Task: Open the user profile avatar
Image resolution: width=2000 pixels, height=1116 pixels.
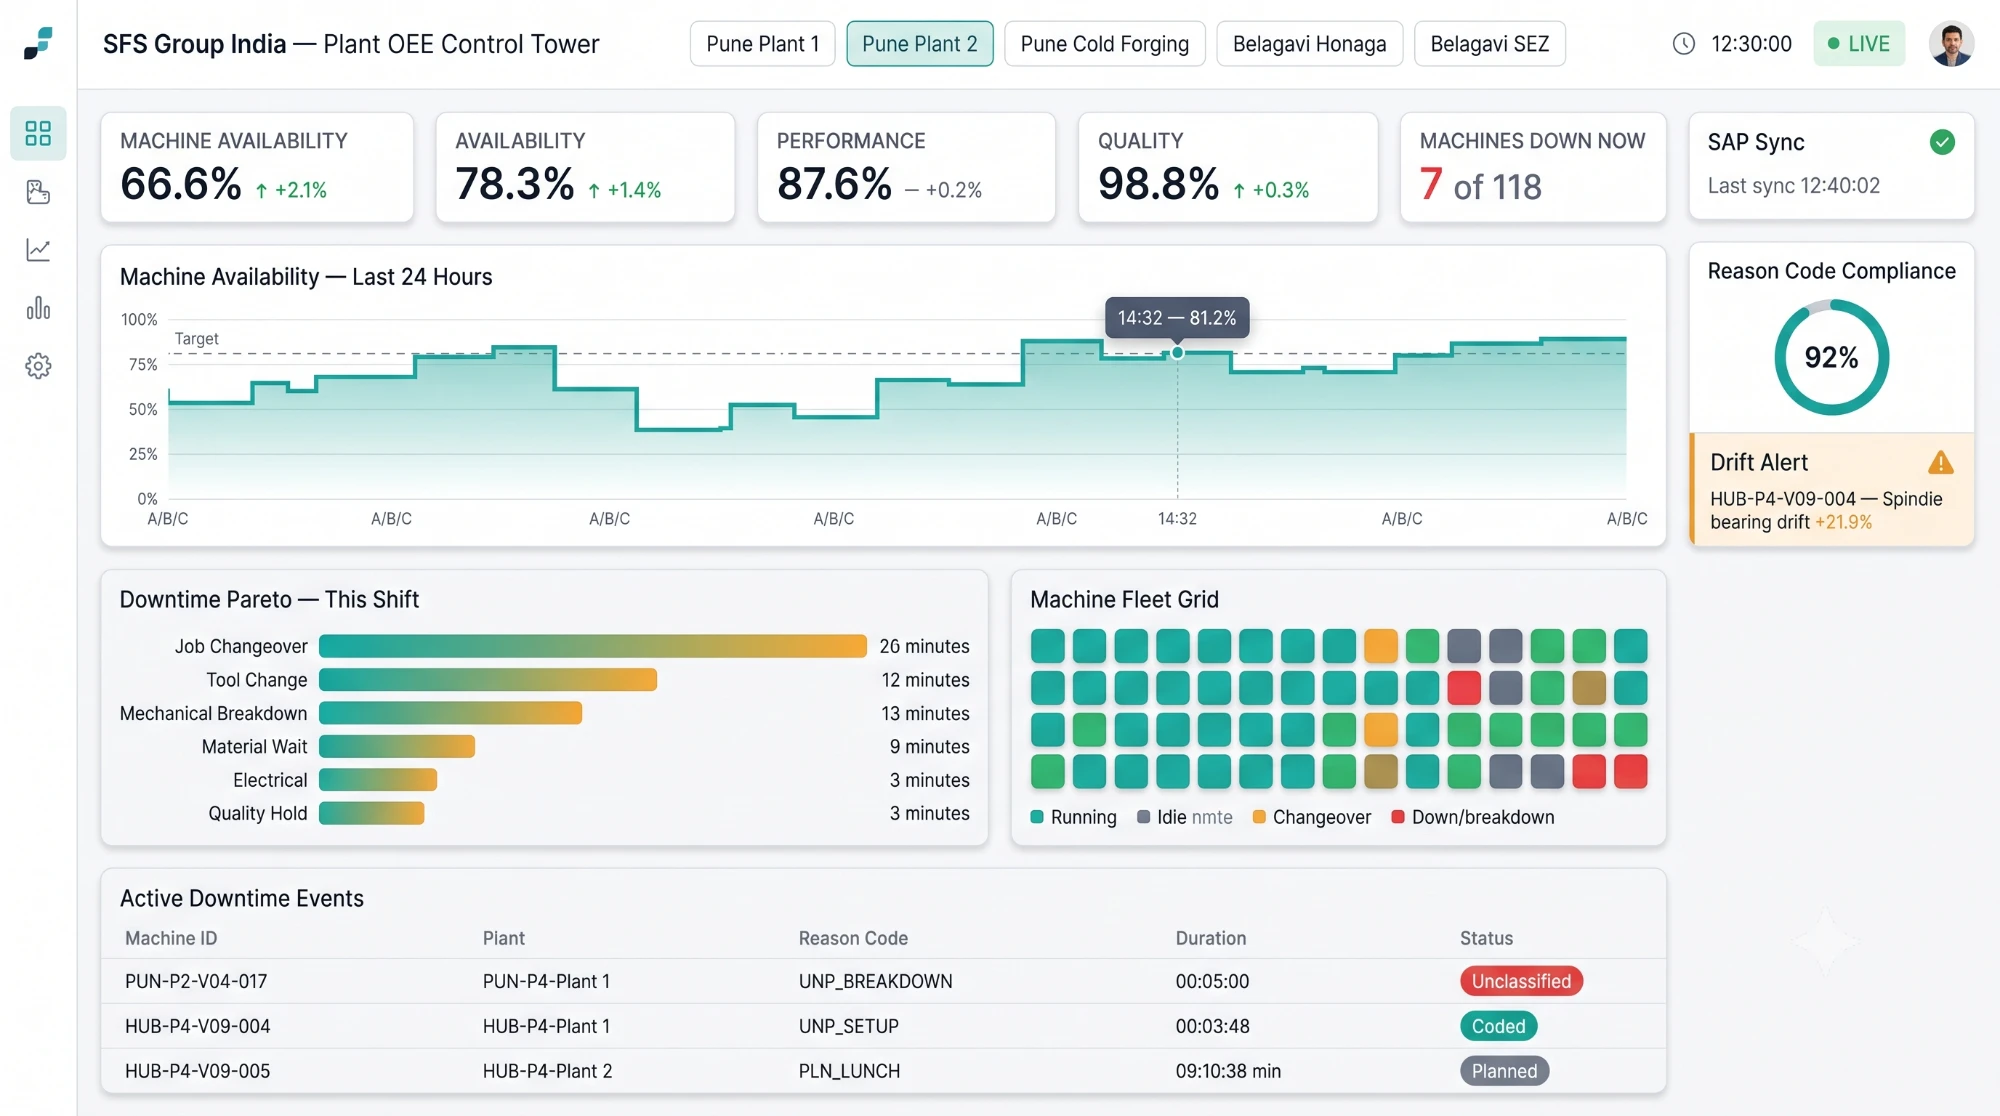Action: click(x=1951, y=44)
